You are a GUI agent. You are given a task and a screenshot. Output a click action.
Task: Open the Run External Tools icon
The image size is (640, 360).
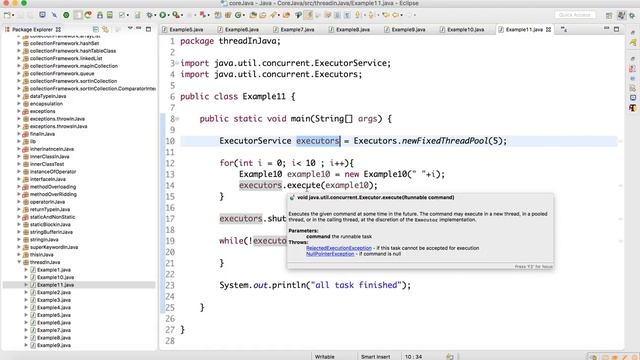[x=176, y=15]
